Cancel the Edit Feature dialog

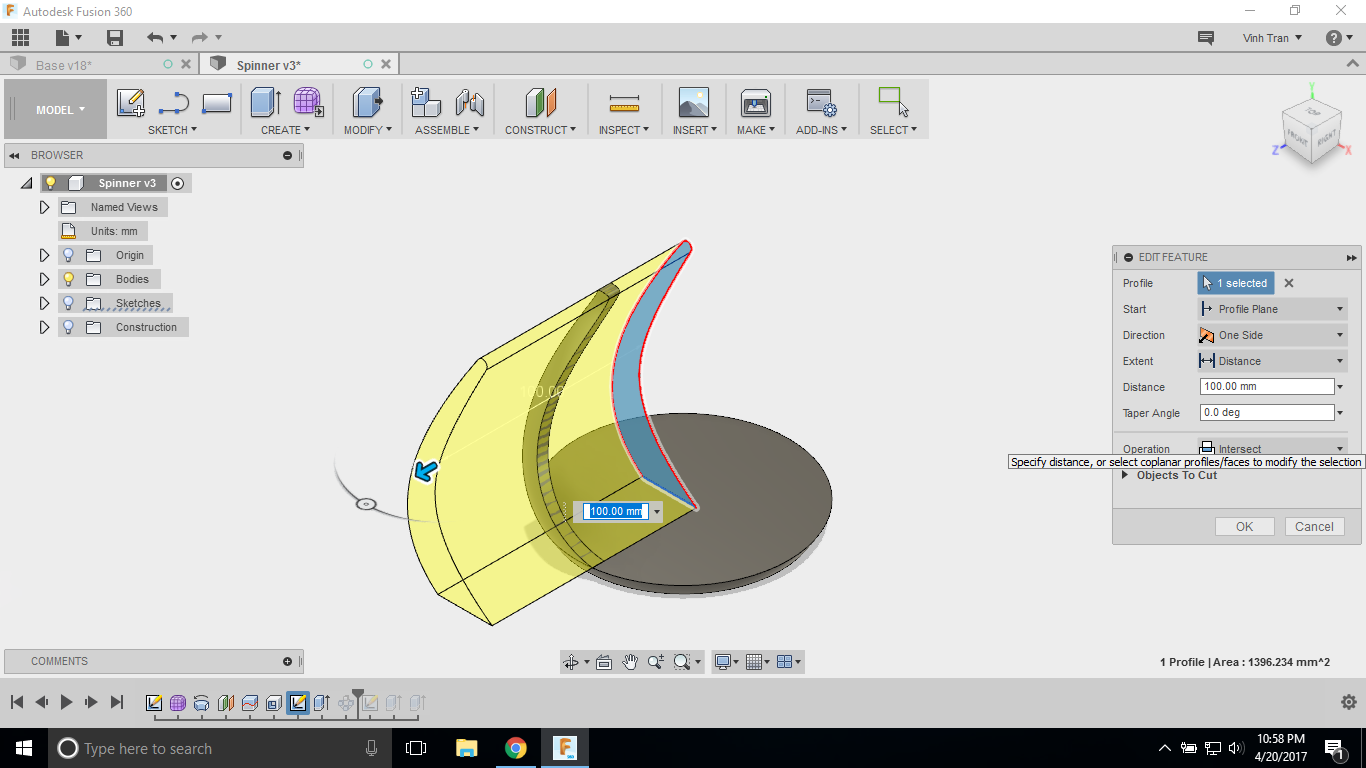(1314, 527)
